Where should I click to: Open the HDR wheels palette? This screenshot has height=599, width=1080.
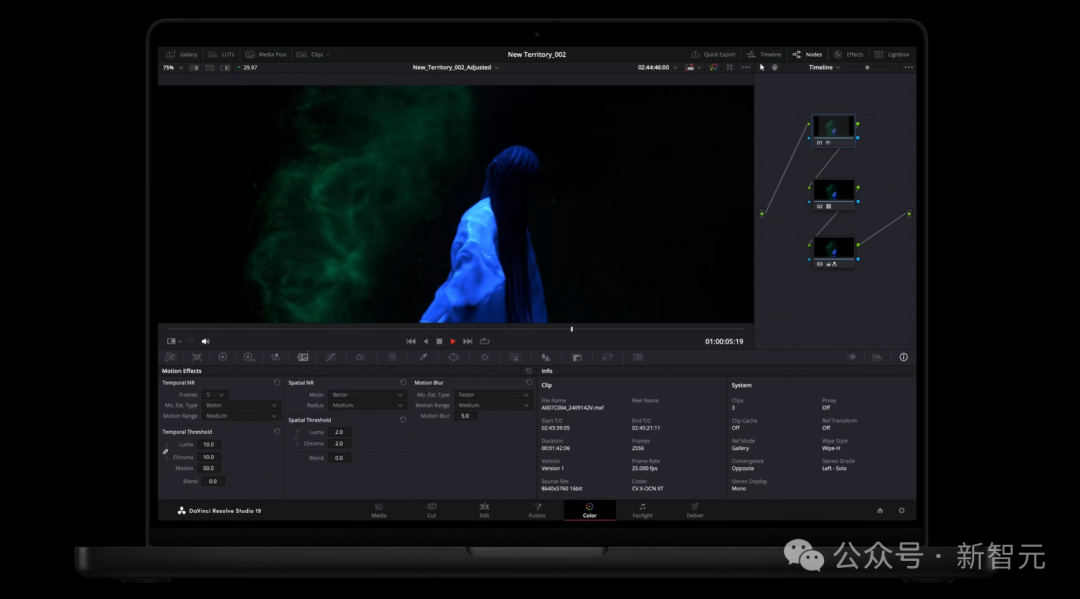point(249,357)
